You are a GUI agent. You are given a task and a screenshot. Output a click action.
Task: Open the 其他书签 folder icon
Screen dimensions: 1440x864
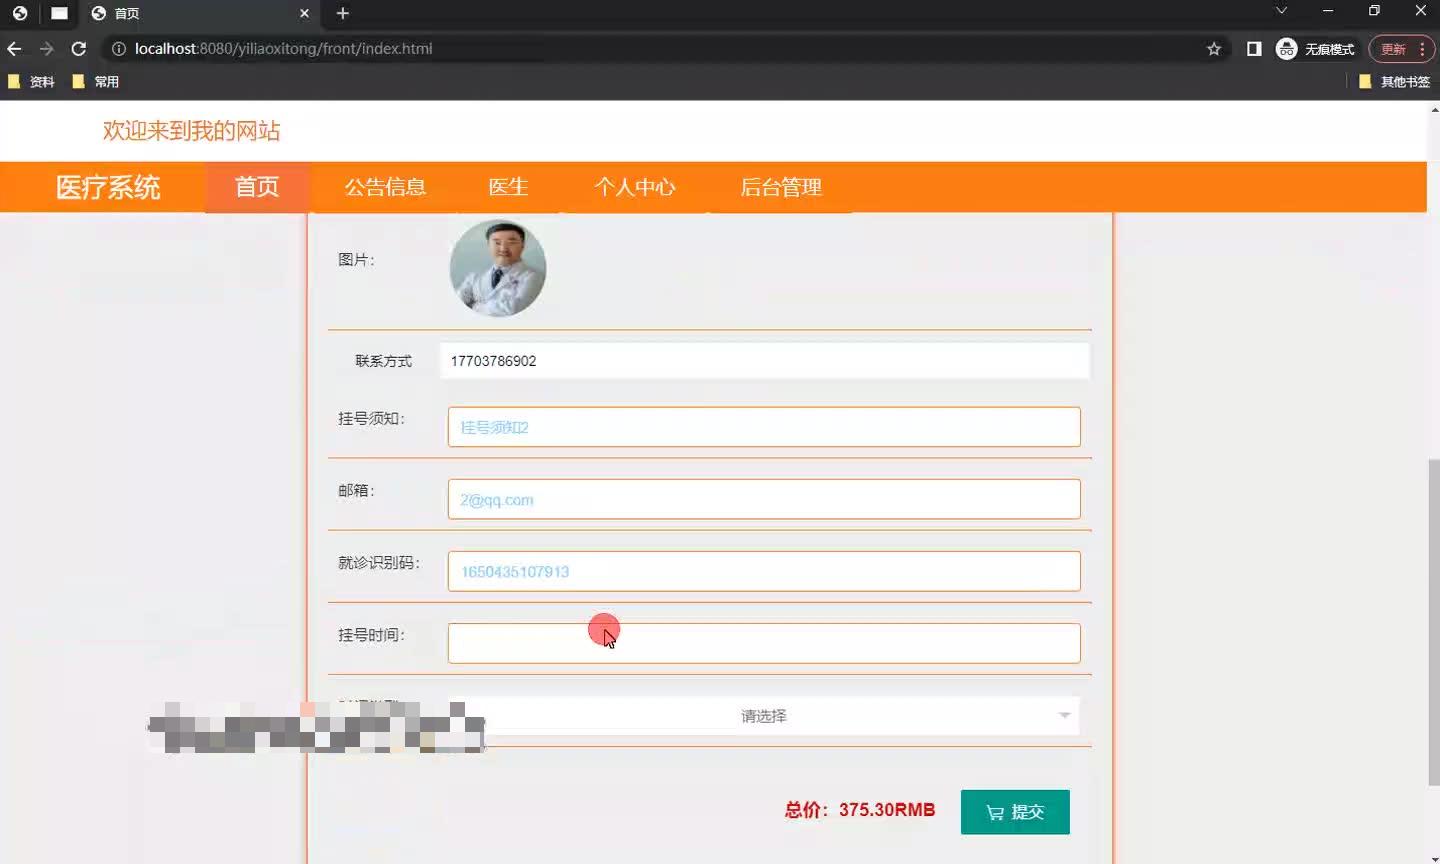1365,81
